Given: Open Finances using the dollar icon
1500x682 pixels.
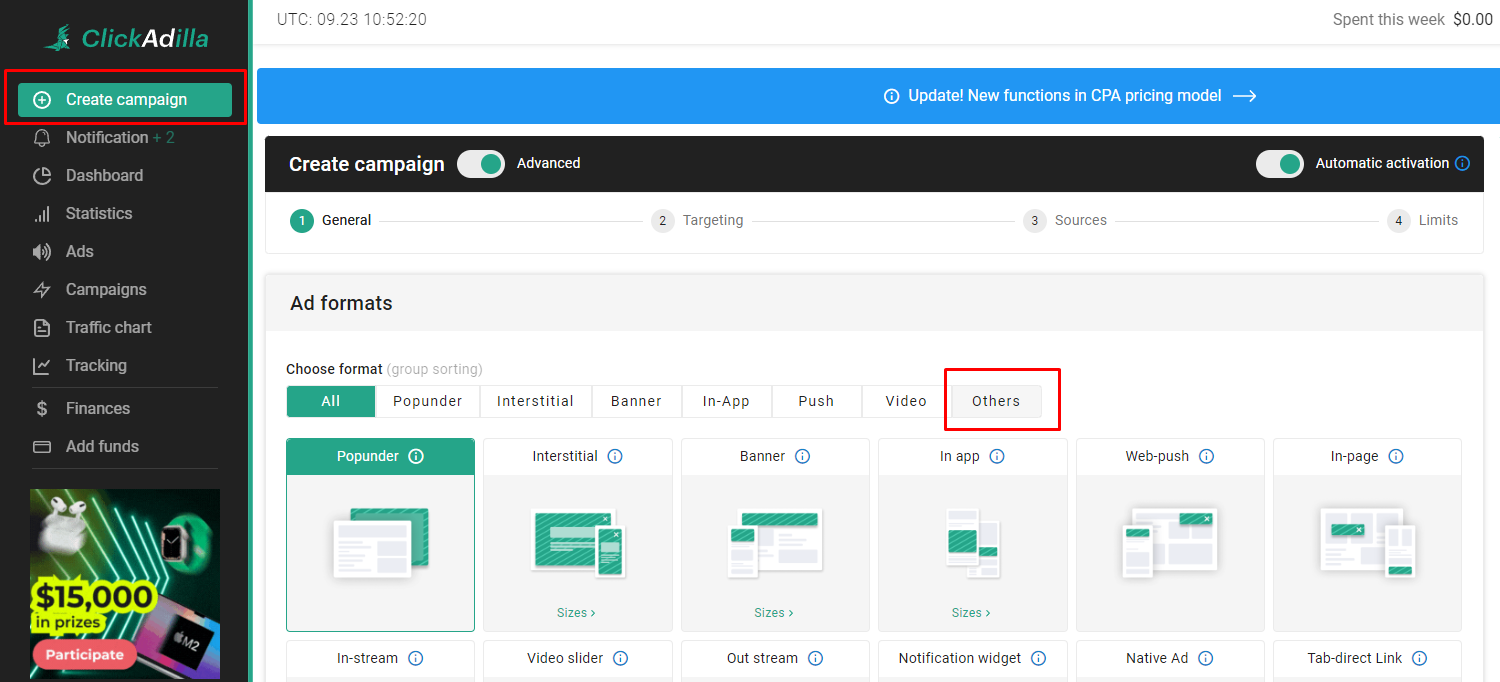Looking at the screenshot, I should click(42, 408).
